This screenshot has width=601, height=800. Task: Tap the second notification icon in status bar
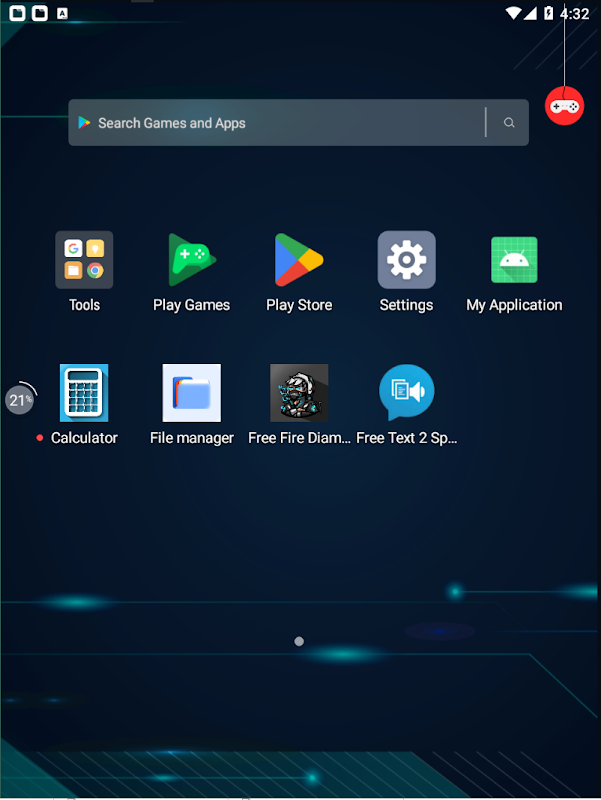[x=40, y=13]
